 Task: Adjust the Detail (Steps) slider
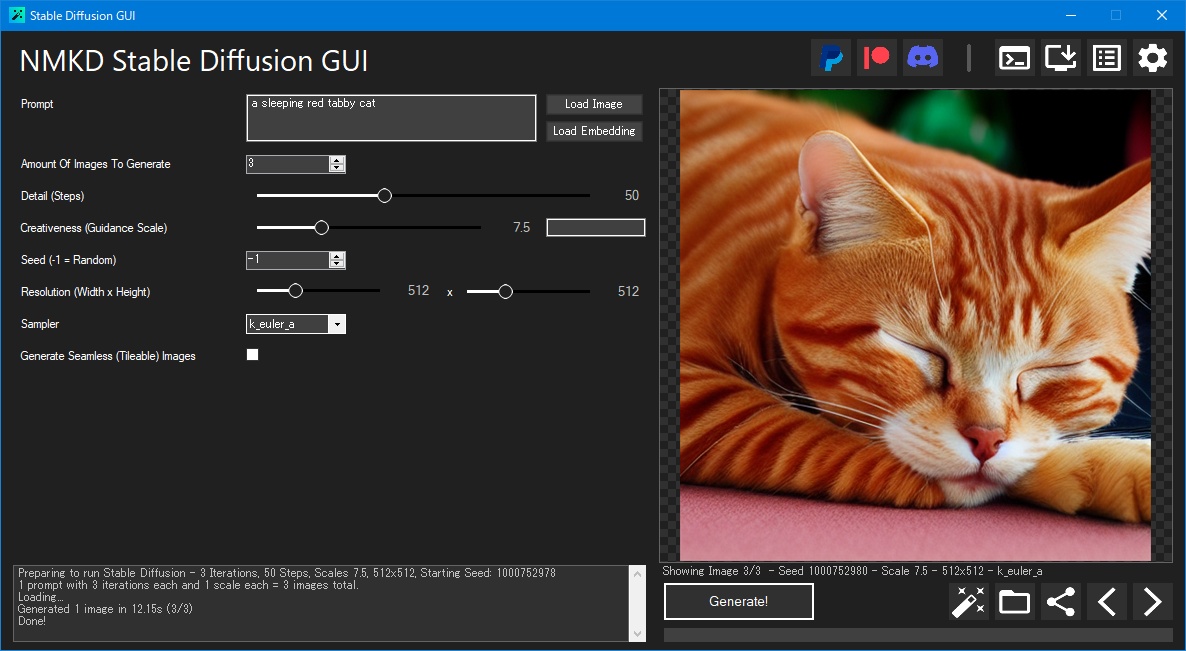[x=384, y=195]
